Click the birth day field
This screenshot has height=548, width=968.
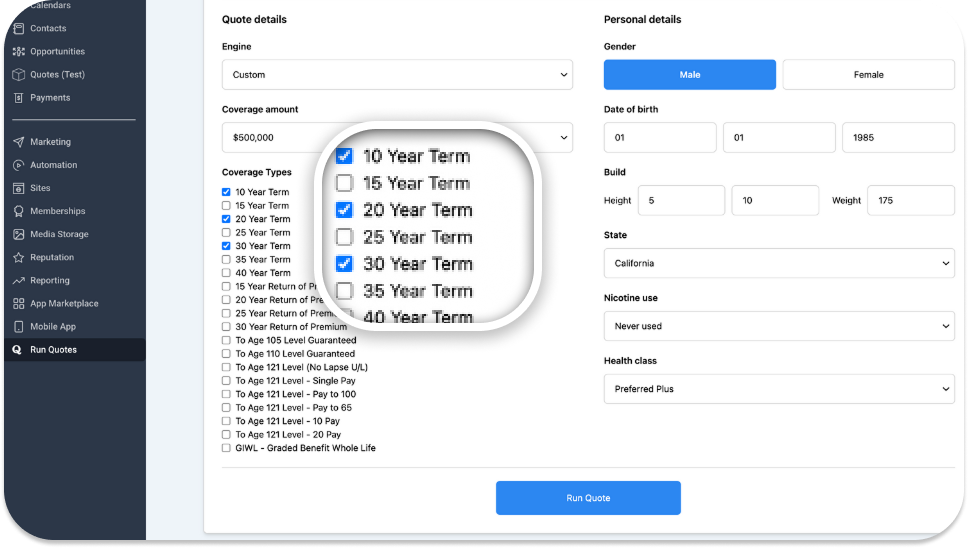pyautogui.click(x=779, y=138)
